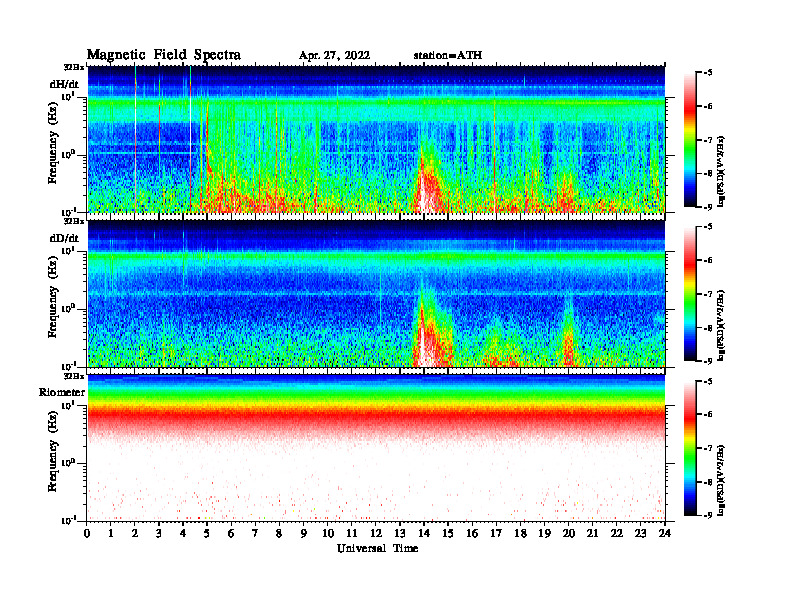The height and width of the screenshot is (612, 792).
Task: Click the "23" tick on Universal Time axis
Action: 640,533
